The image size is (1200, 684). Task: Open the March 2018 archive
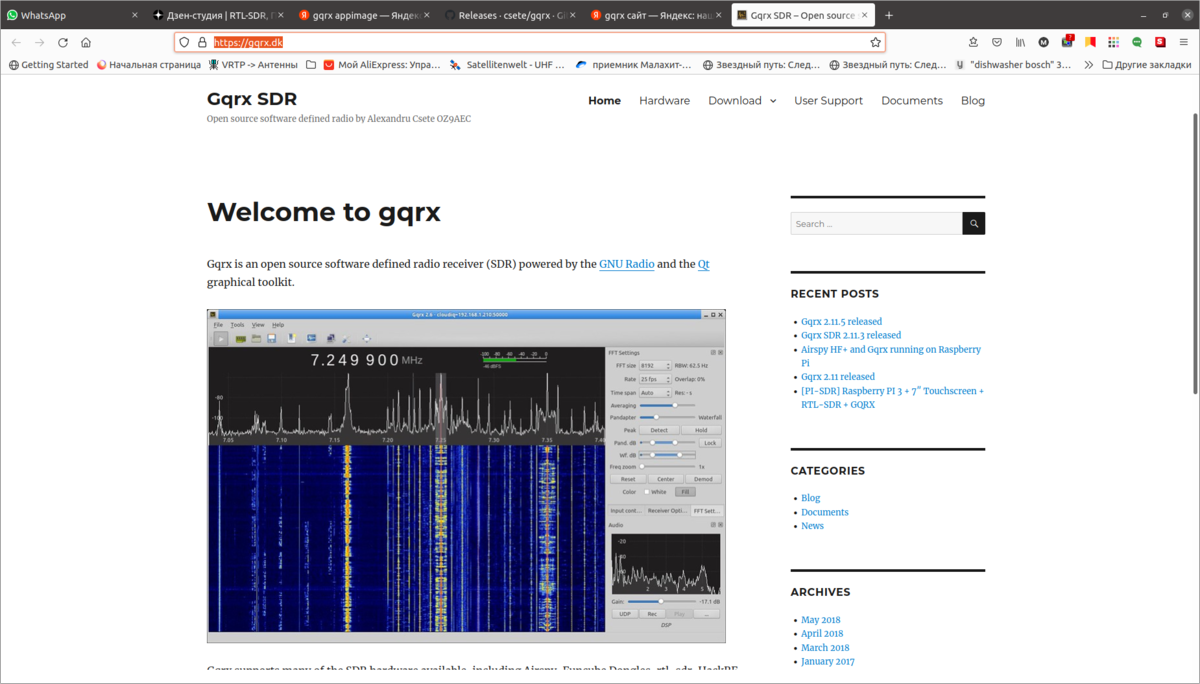point(824,648)
